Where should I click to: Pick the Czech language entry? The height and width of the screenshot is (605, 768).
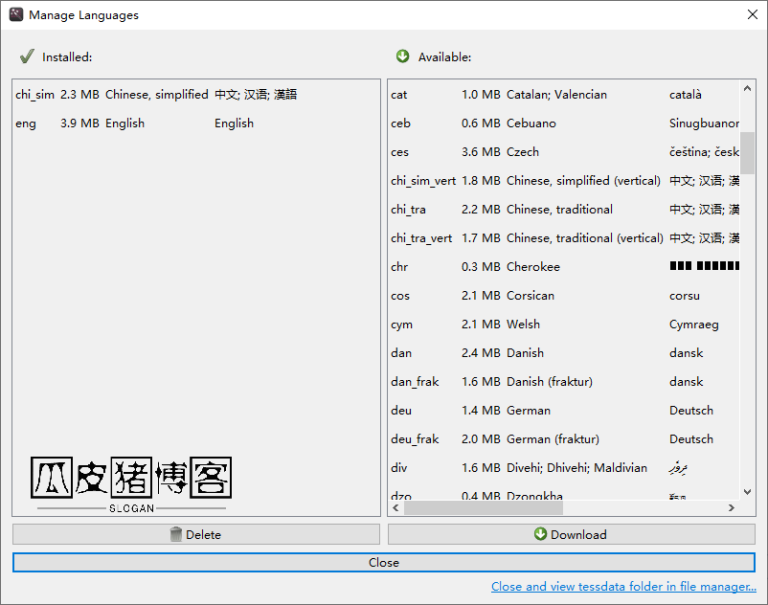click(522, 152)
